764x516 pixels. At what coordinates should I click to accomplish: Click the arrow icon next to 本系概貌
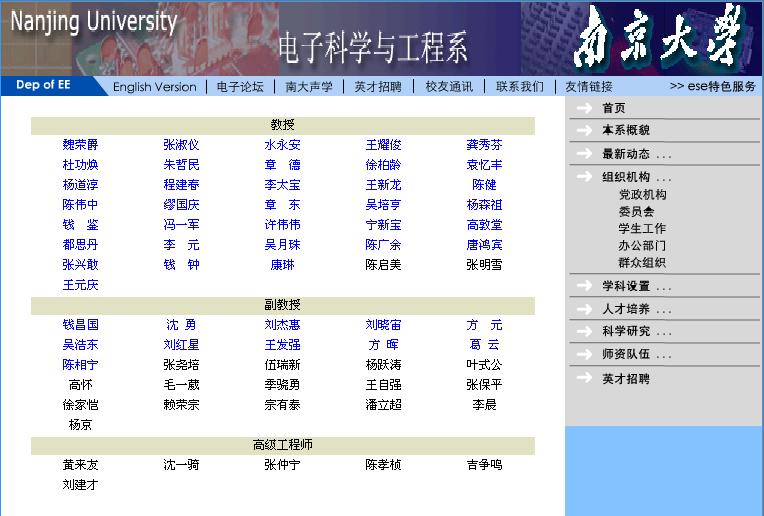(x=583, y=130)
